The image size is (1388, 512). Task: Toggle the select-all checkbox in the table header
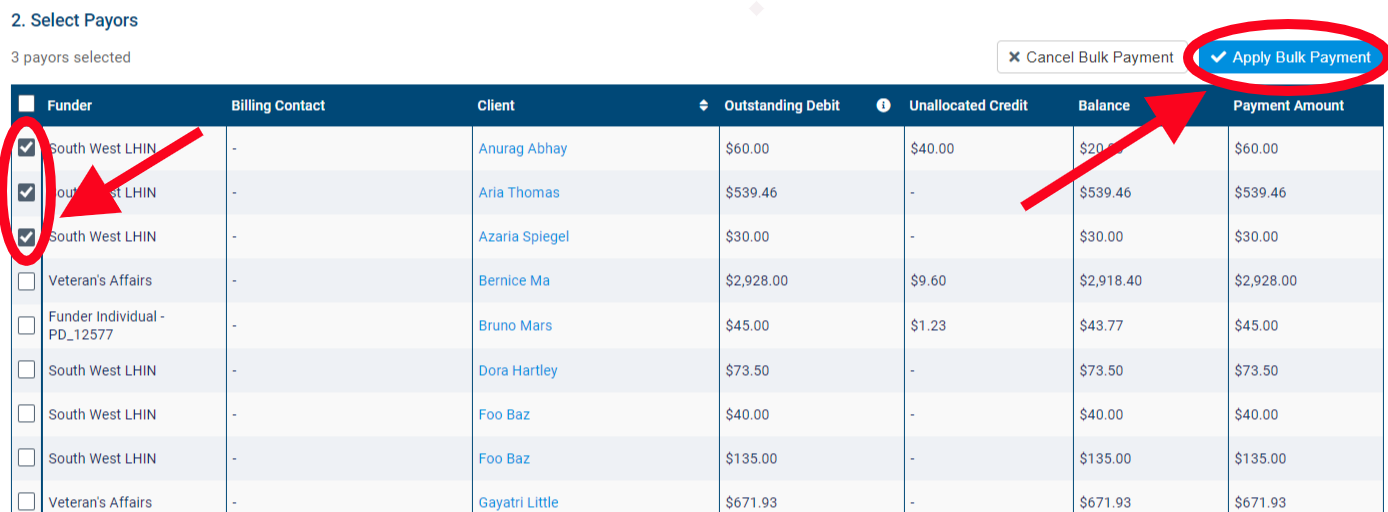(x=26, y=104)
